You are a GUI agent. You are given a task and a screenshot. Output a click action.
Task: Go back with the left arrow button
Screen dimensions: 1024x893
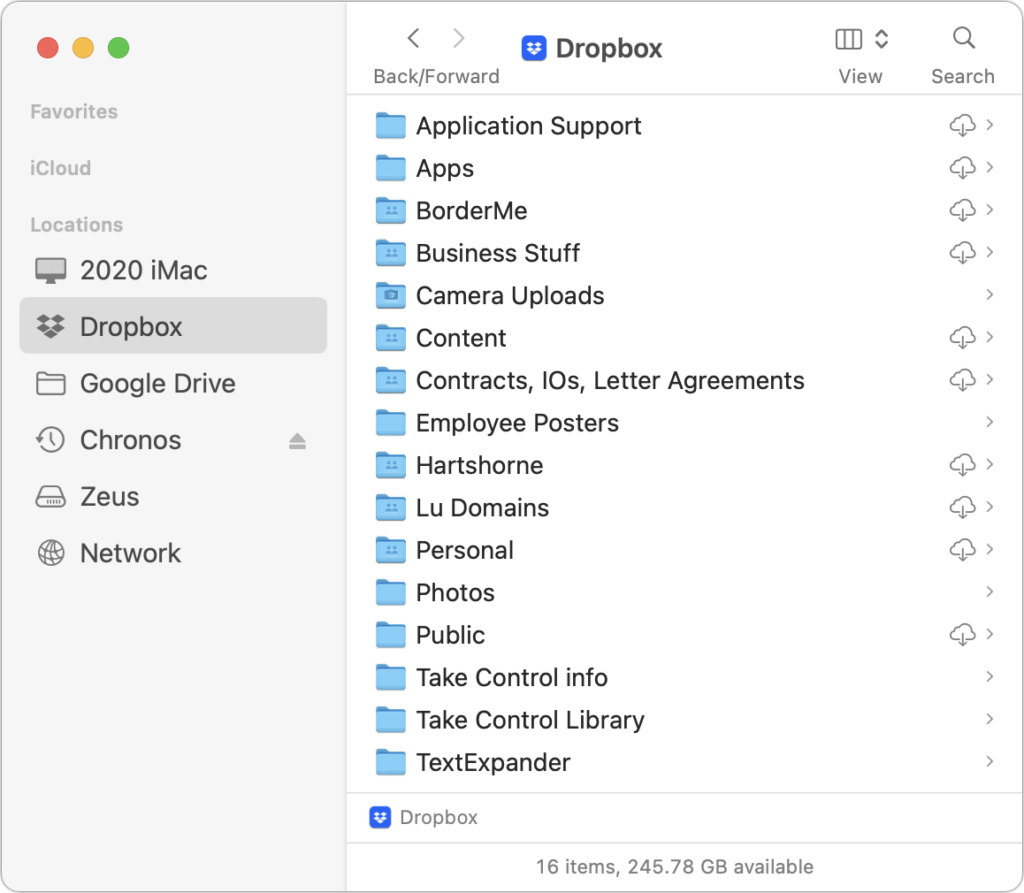pyautogui.click(x=413, y=38)
